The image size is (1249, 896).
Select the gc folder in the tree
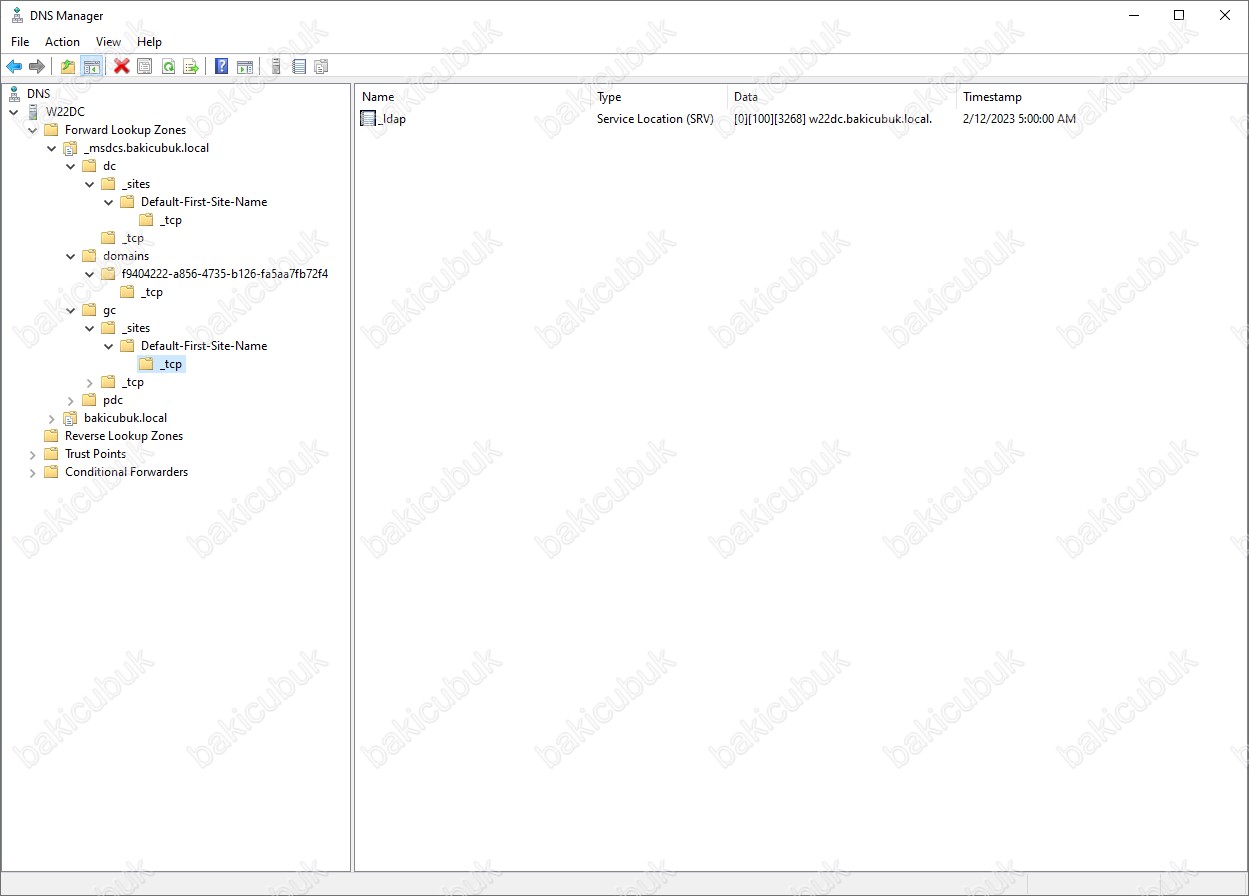[109, 310]
